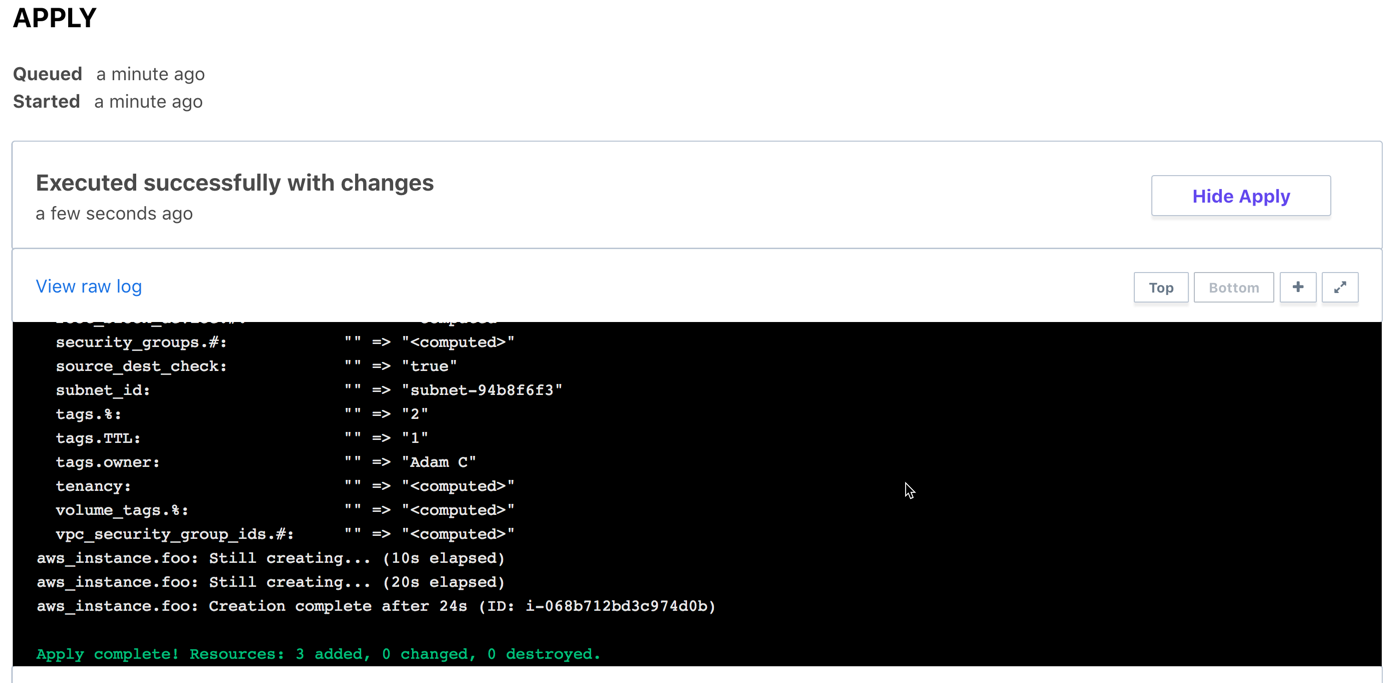Click the green 'Apply complete!' log line

pos(318,654)
